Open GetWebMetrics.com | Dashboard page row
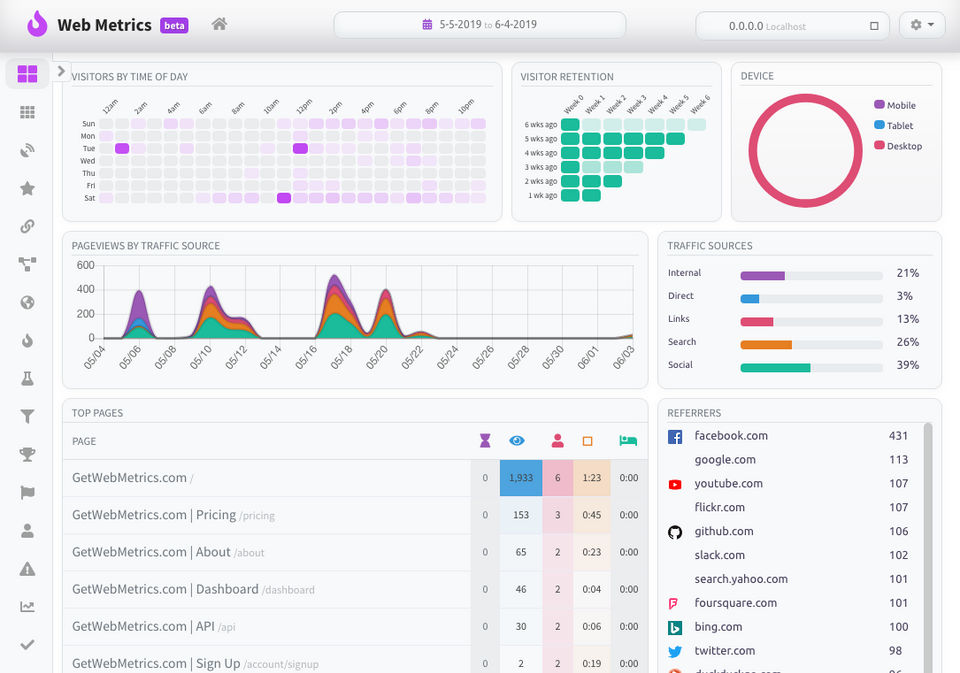The height and width of the screenshot is (673, 960). [x=355, y=590]
